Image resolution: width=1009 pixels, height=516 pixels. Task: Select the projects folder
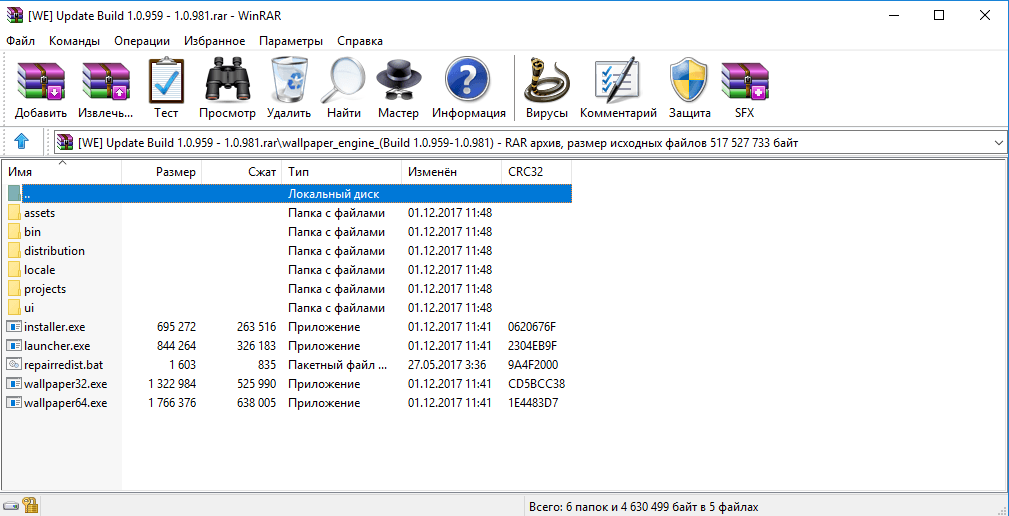(x=289, y=289)
